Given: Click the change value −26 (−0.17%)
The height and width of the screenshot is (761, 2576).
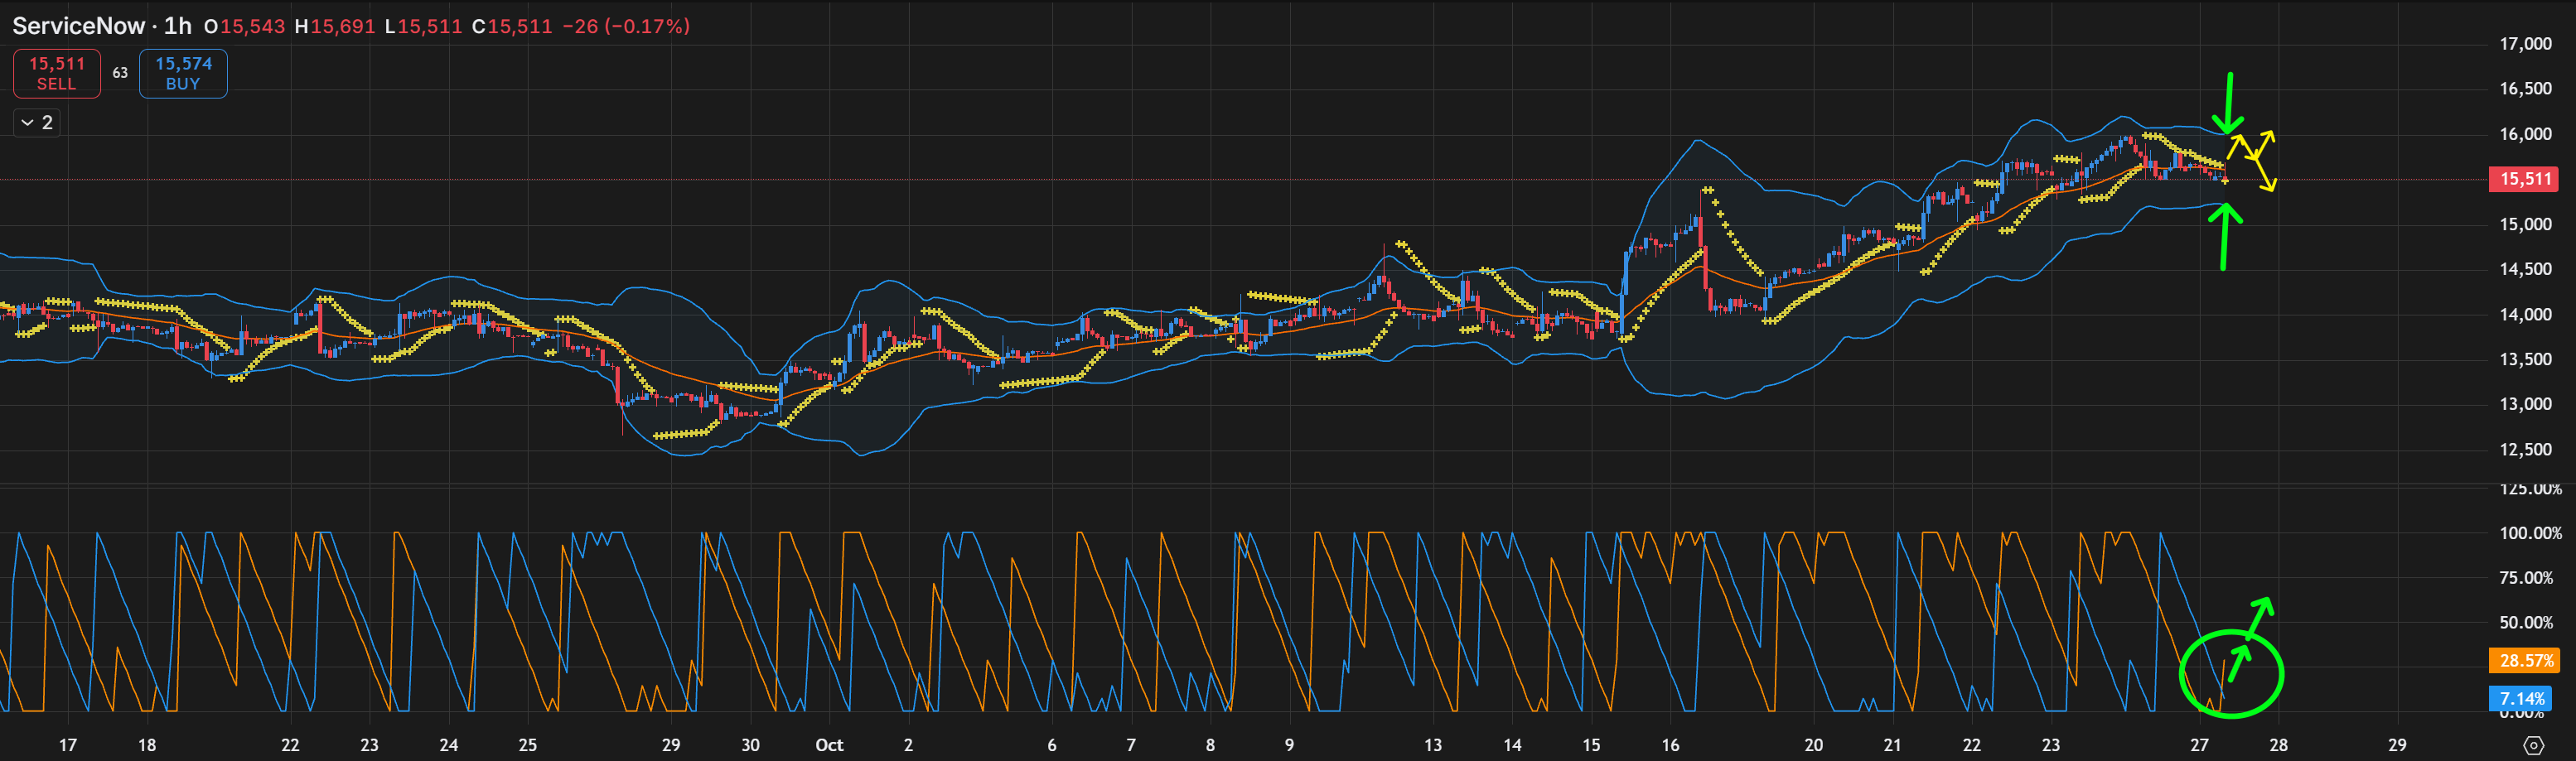Looking at the screenshot, I should coord(626,26).
